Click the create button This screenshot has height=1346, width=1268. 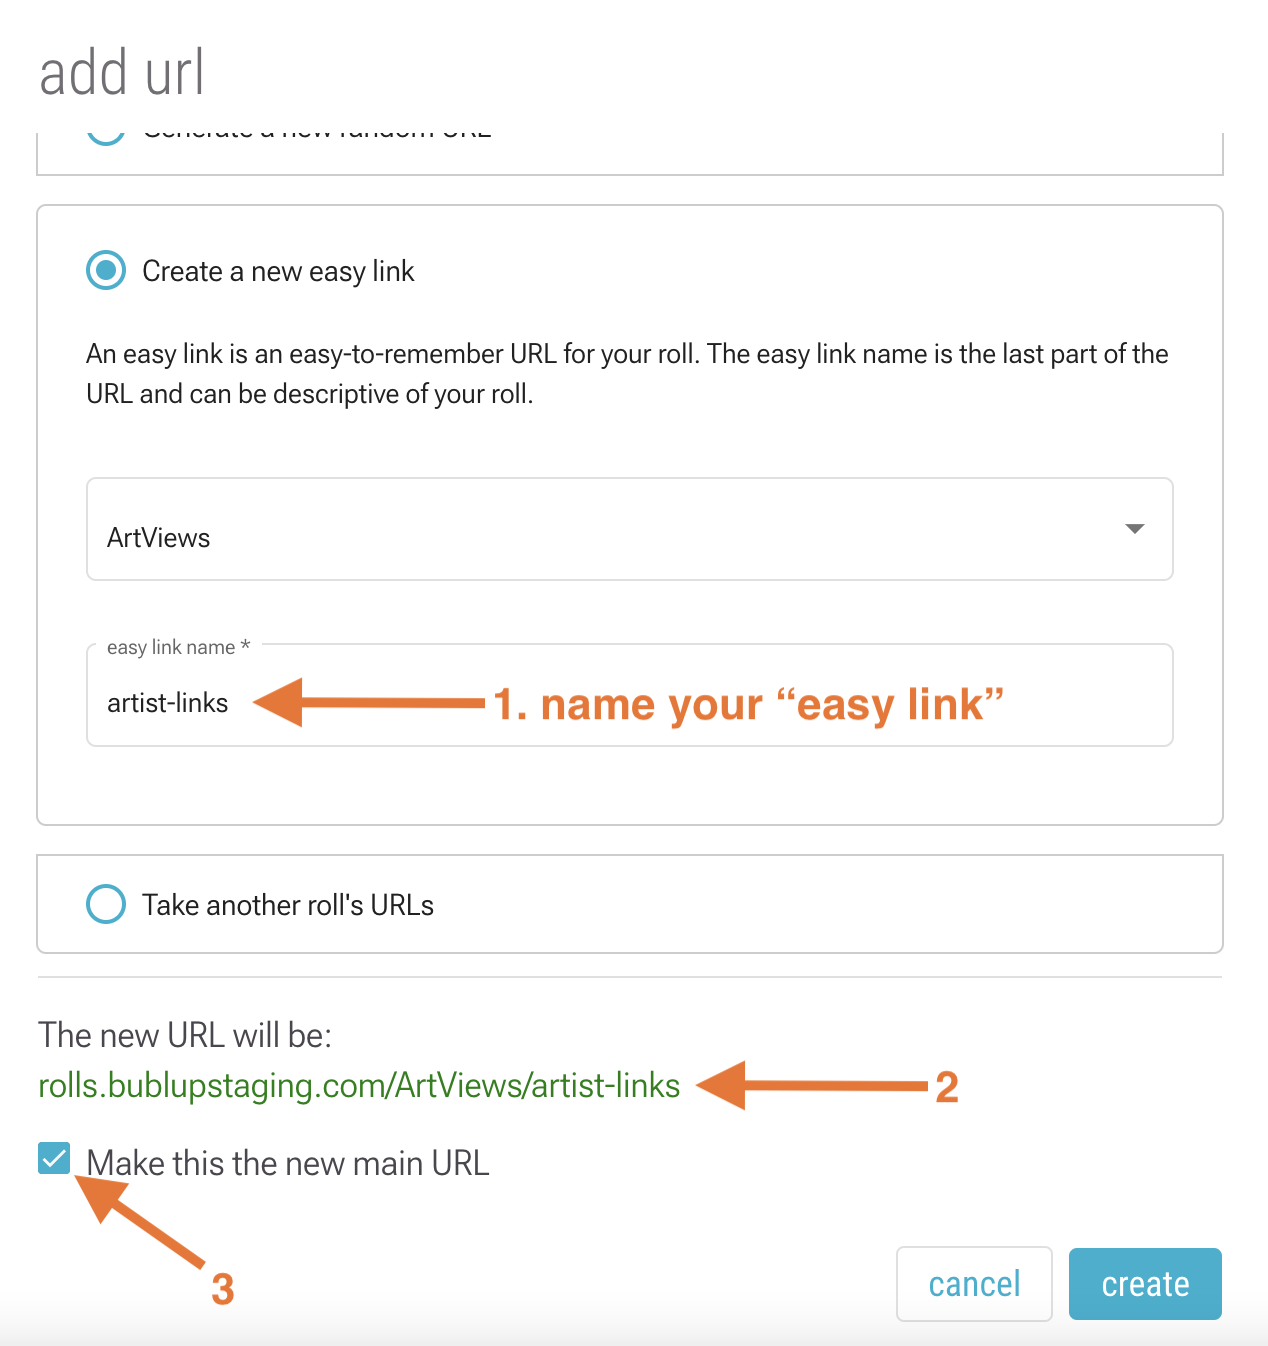point(1145,1284)
